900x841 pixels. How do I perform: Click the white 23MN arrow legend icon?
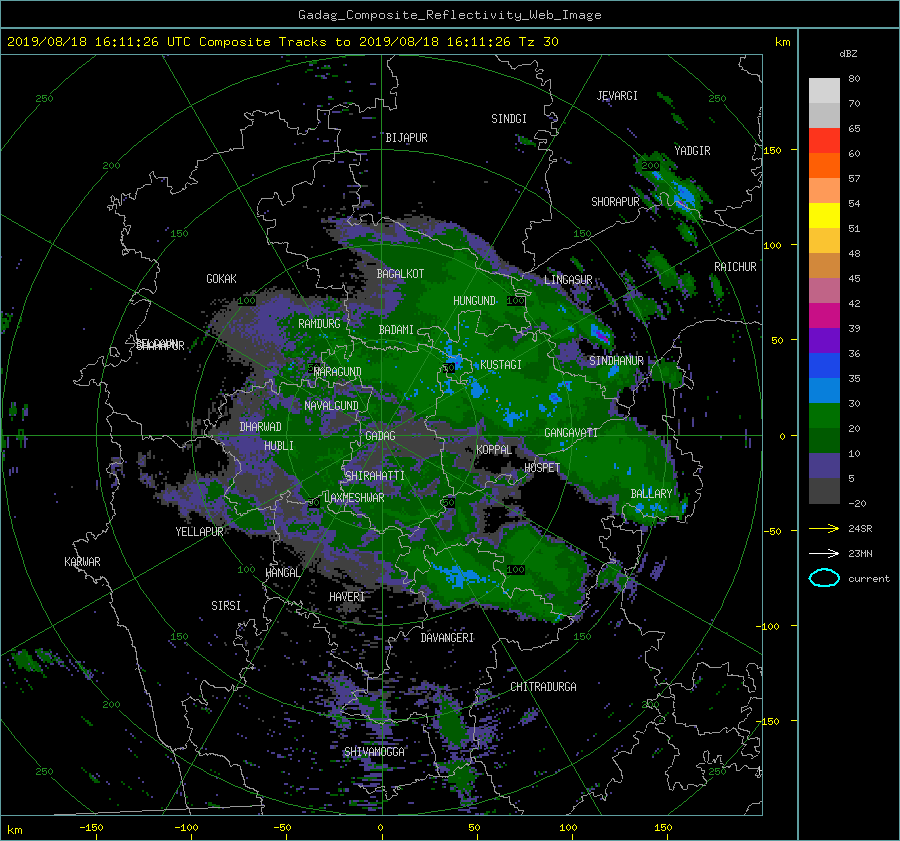click(824, 553)
